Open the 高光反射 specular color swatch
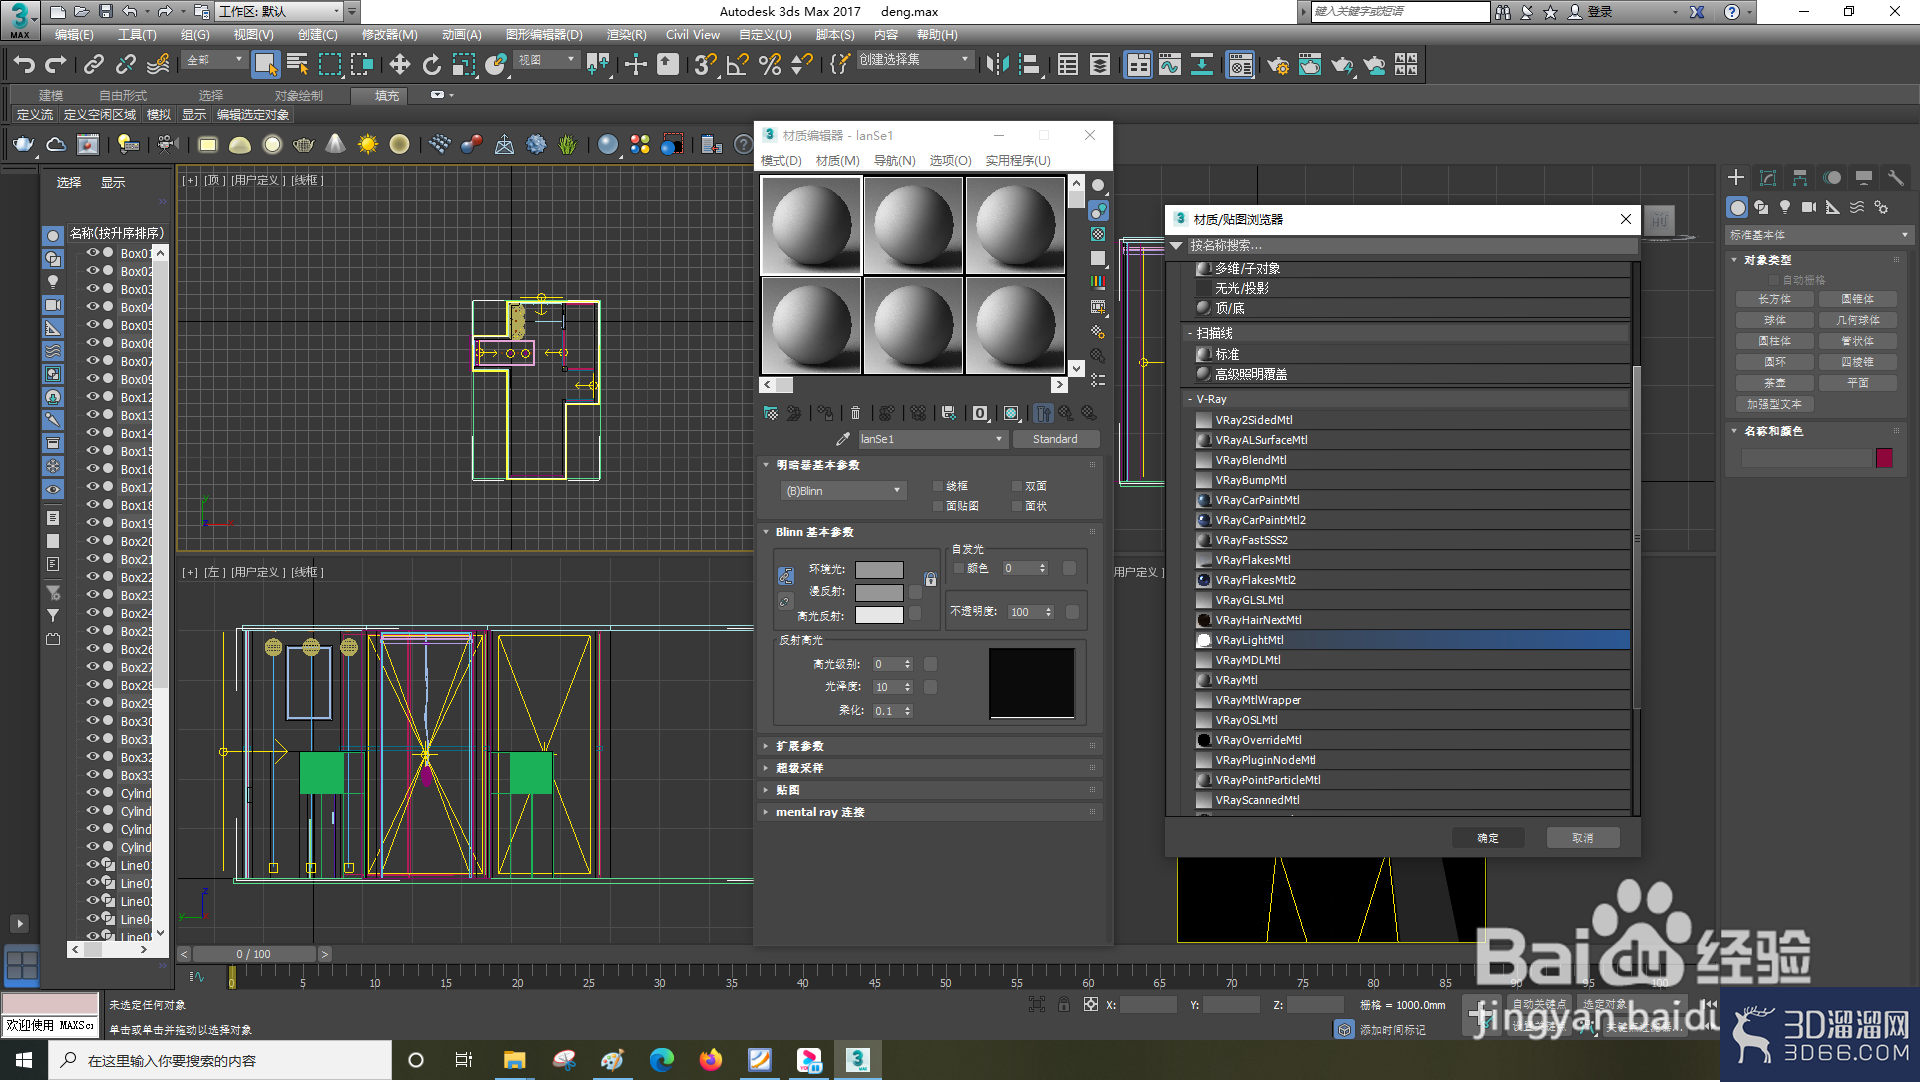Screen dimensions: 1920x1082 [879, 616]
